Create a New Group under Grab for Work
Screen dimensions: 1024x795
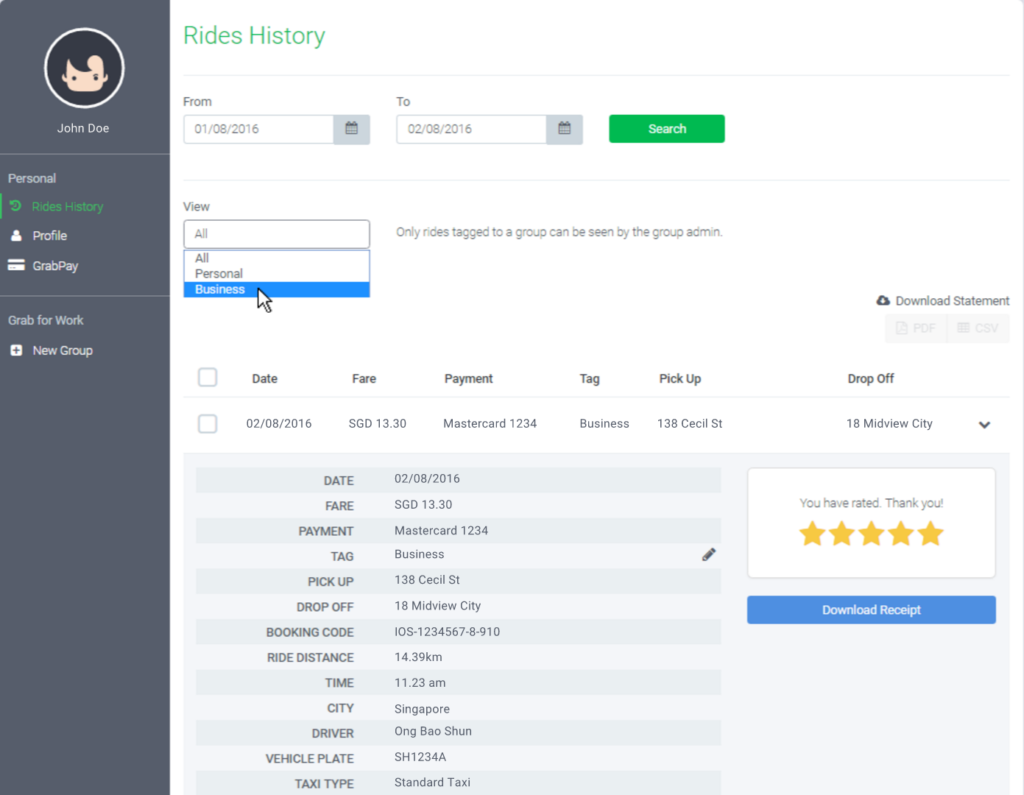62,351
